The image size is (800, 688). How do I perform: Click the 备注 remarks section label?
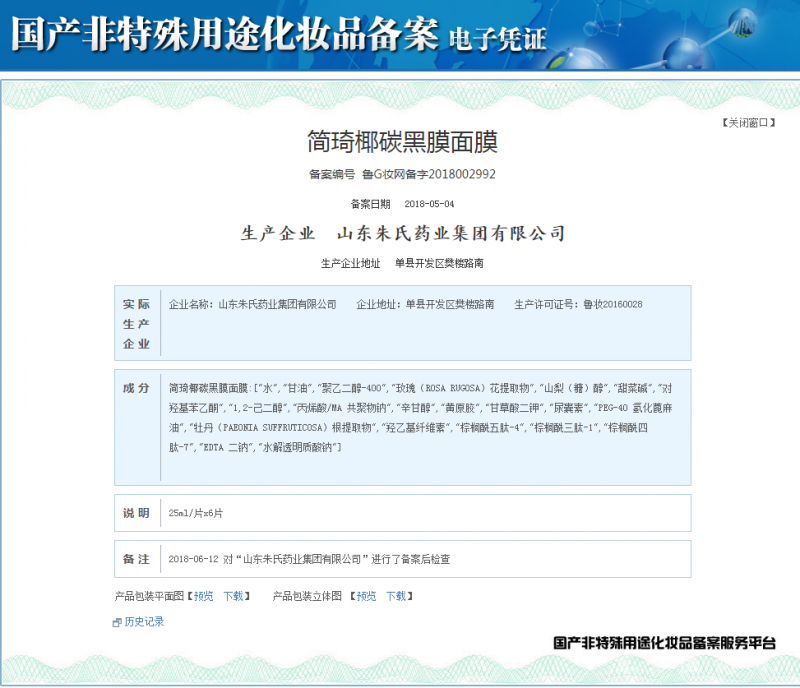[x=136, y=559]
